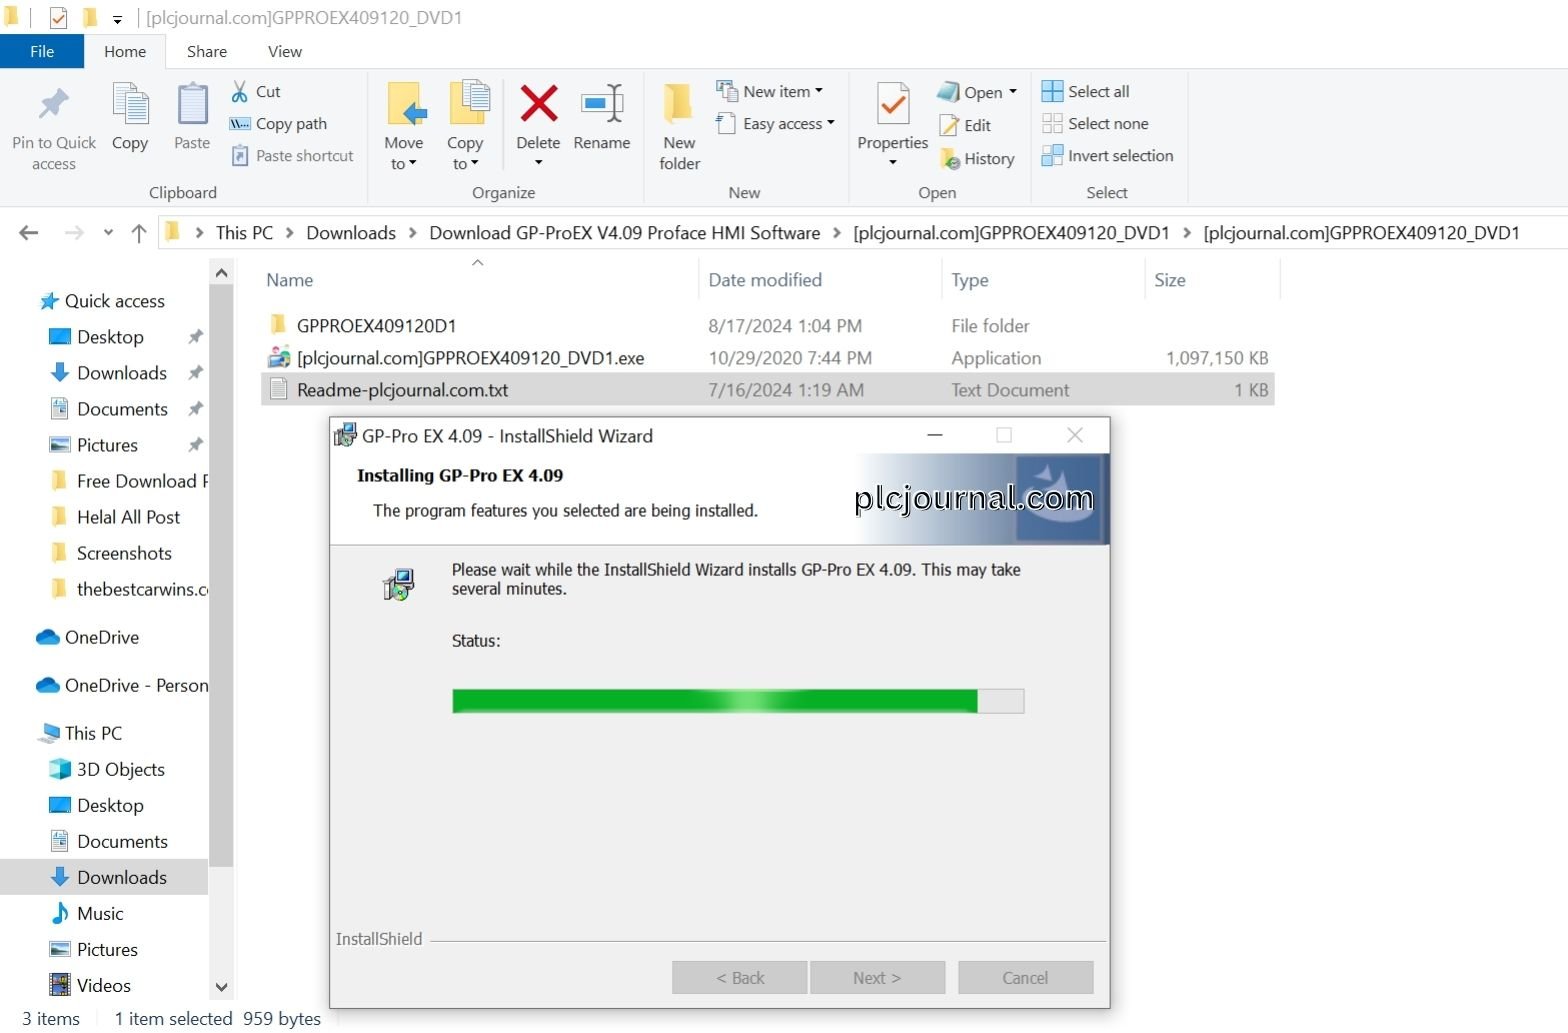Click the red Delete X icon
Viewport: 1568px width, 1033px height.
coord(538,104)
